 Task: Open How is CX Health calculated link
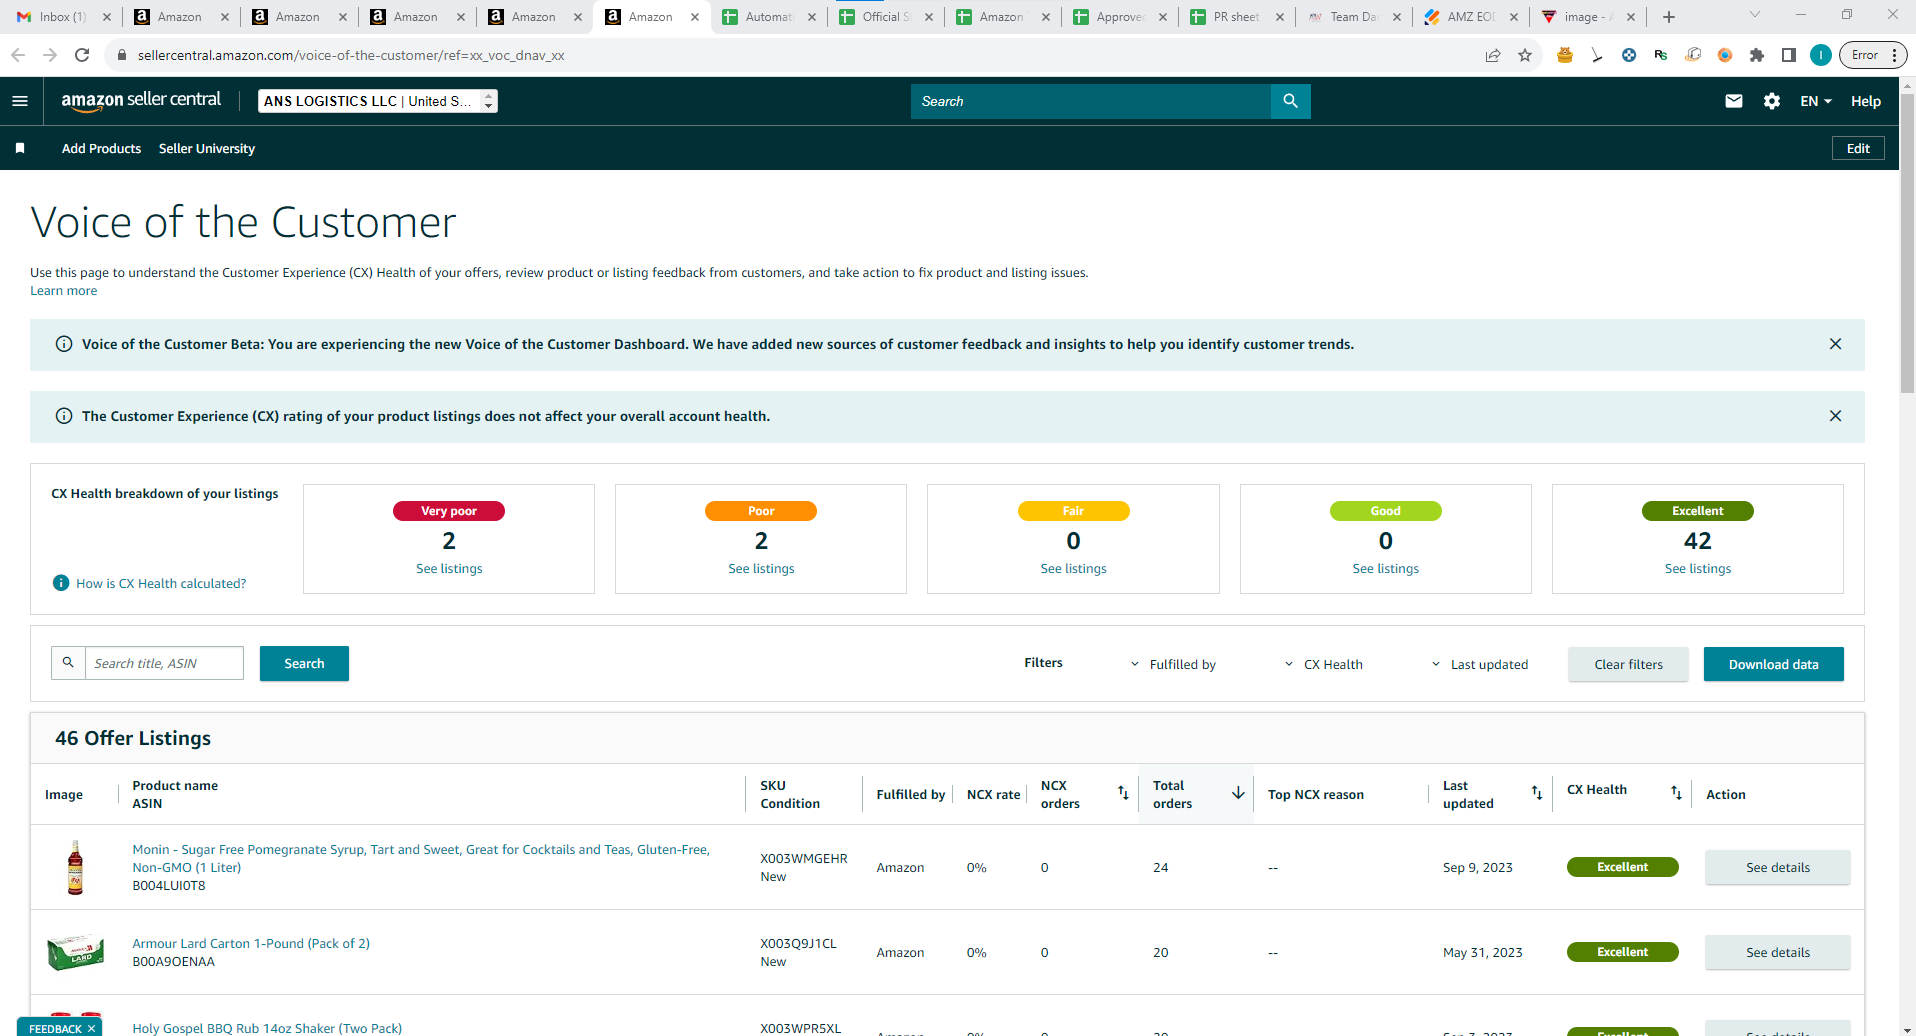click(161, 583)
